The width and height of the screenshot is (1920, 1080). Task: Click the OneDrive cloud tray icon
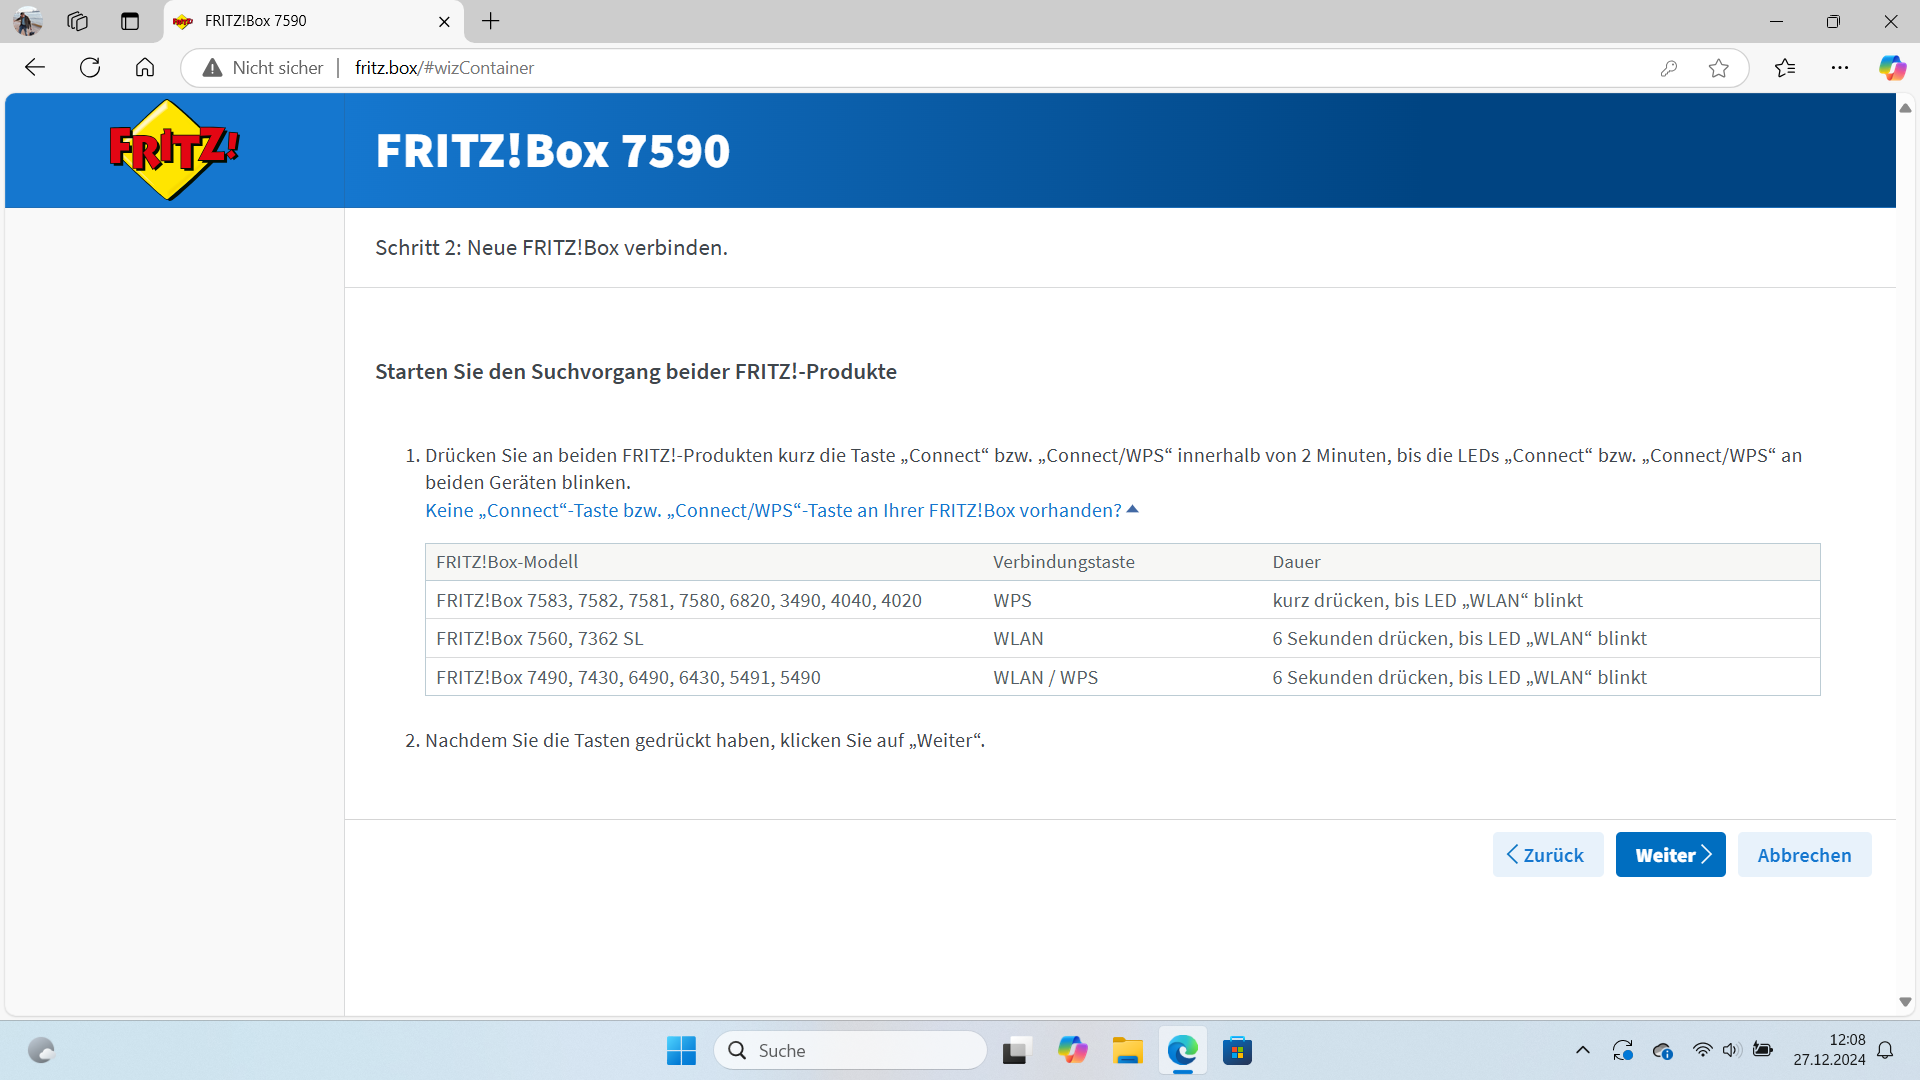click(x=1662, y=1050)
